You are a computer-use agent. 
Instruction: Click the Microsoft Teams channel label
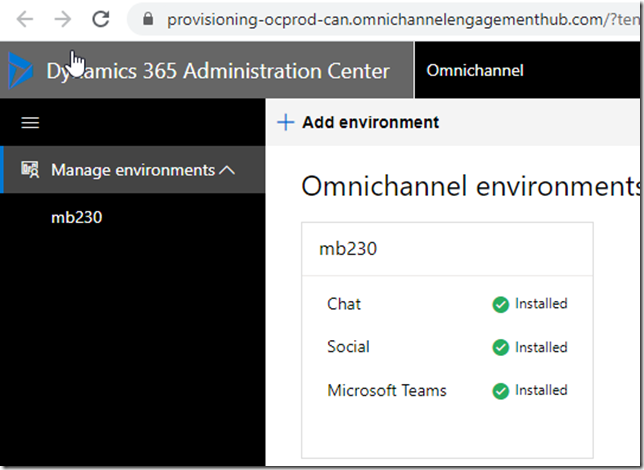coord(387,390)
